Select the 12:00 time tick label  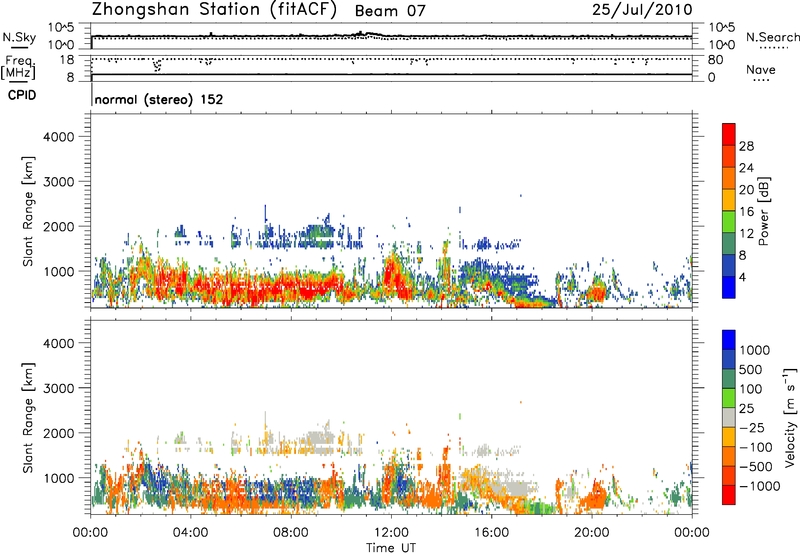[391, 533]
